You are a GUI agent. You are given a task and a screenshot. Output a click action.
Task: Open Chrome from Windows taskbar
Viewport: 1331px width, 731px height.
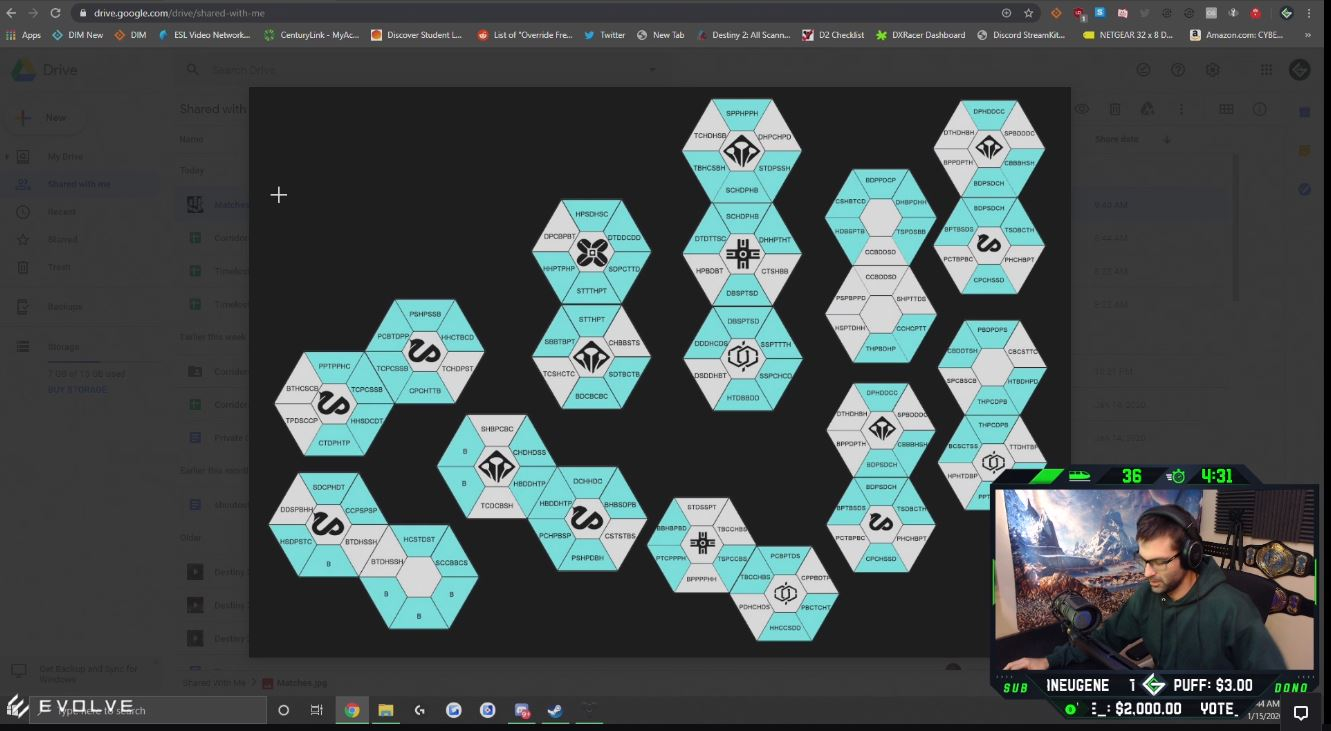[352, 710]
